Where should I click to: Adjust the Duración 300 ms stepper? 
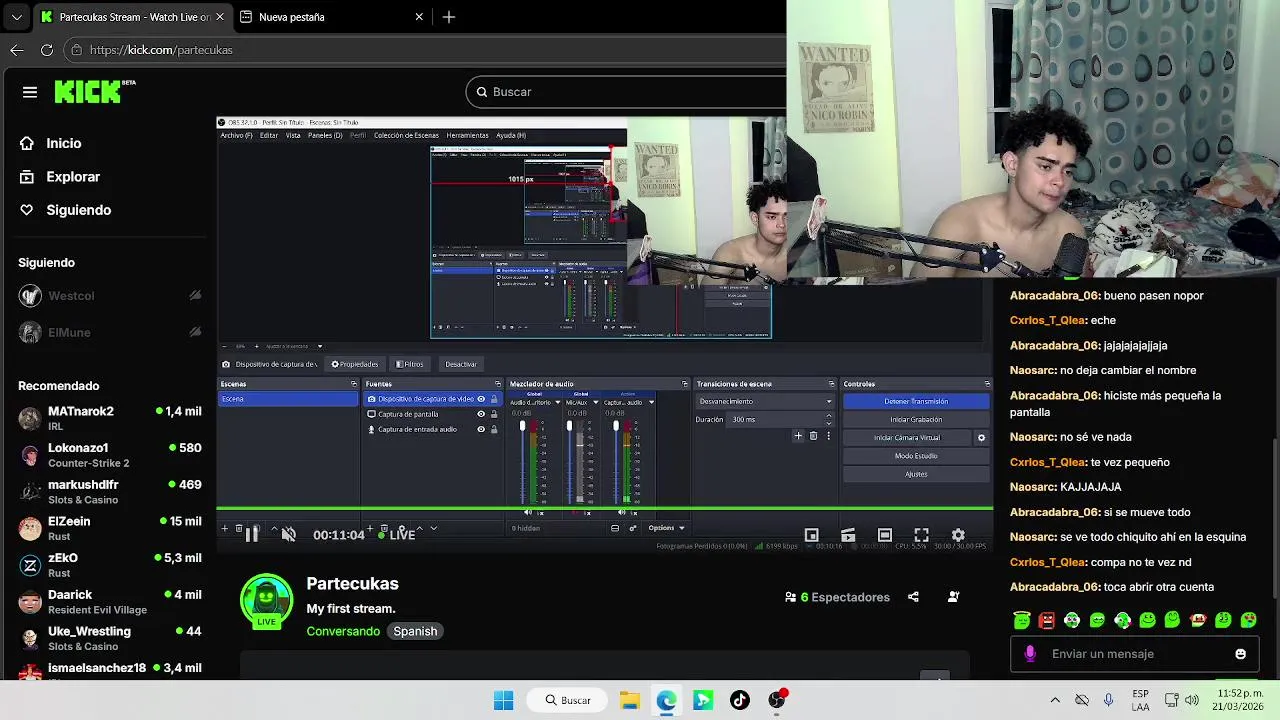pos(828,420)
